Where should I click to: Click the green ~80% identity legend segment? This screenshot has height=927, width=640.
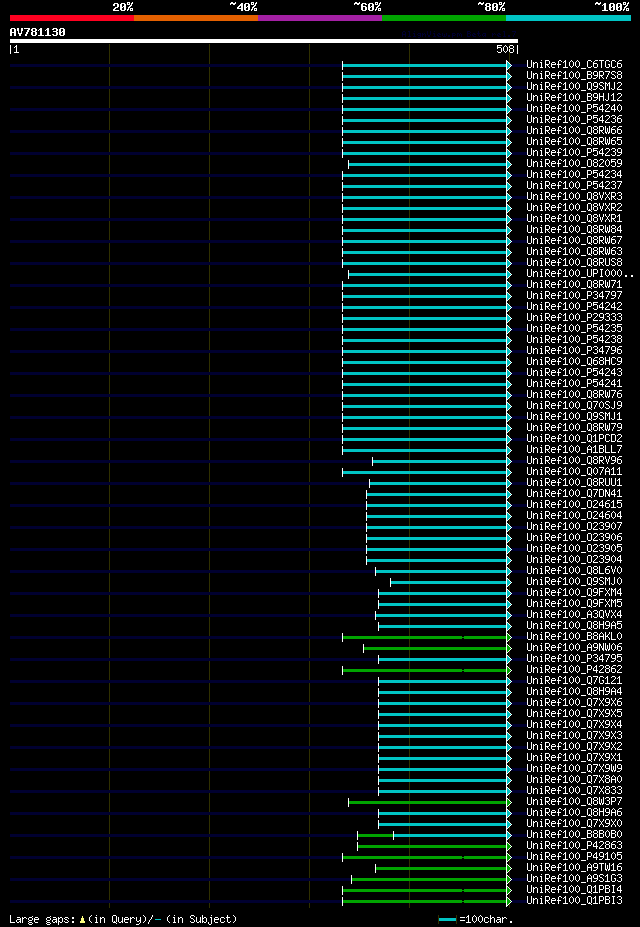point(444,18)
